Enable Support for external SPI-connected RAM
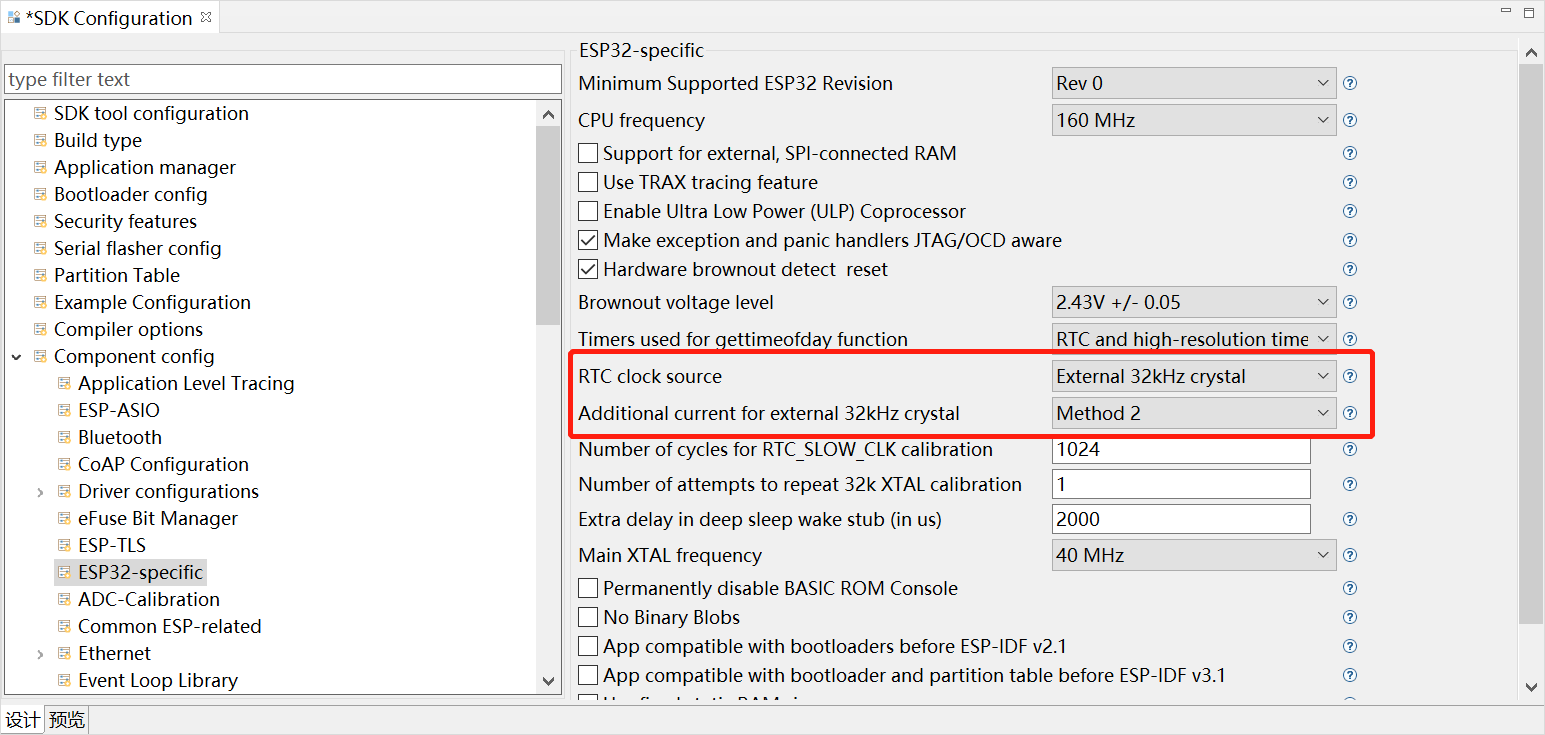This screenshot has height=735, width=1545. [588, 153]
